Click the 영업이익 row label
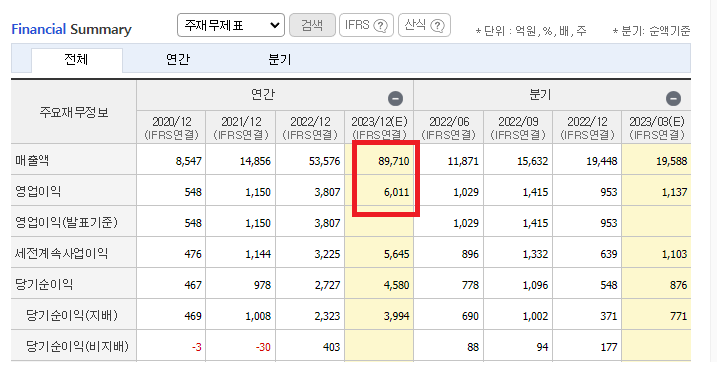Image resolution: width=719 pixels, height=377 pixels. click(38, 191)
